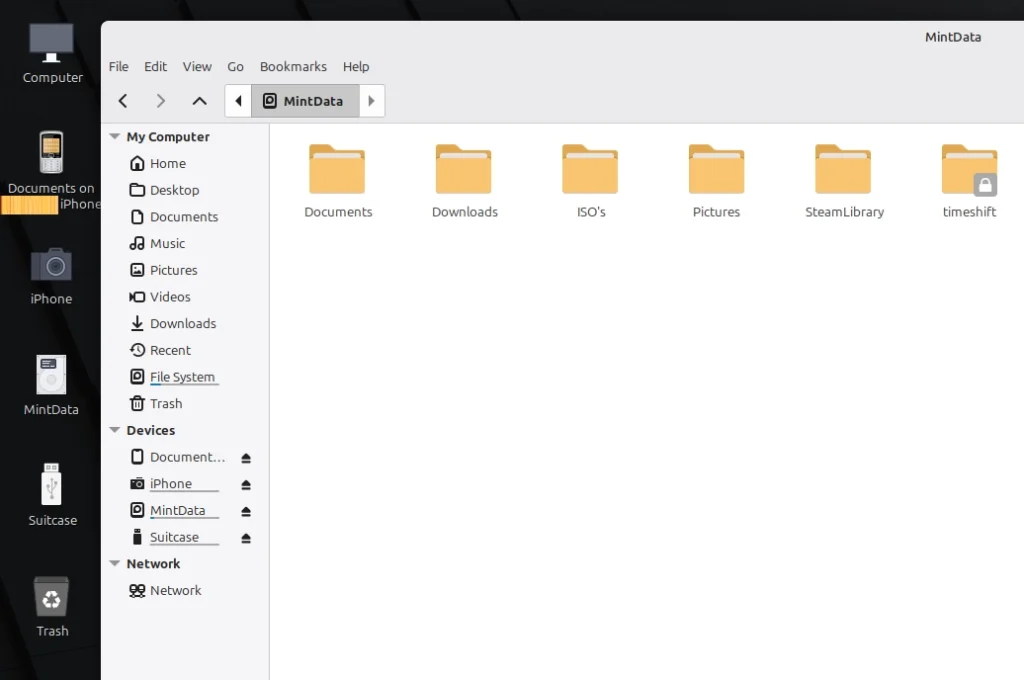Go up to the parent folder

coord(199,100)
